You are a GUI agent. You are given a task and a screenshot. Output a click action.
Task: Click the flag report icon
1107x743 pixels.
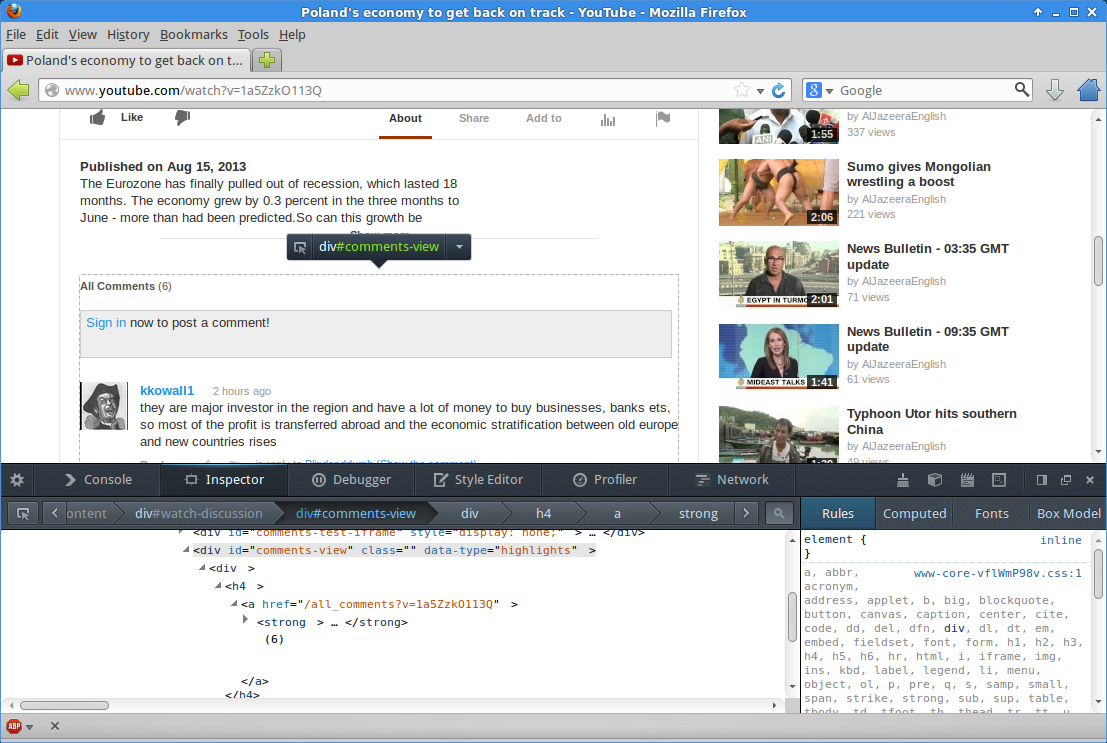click(x=662, y=119)
